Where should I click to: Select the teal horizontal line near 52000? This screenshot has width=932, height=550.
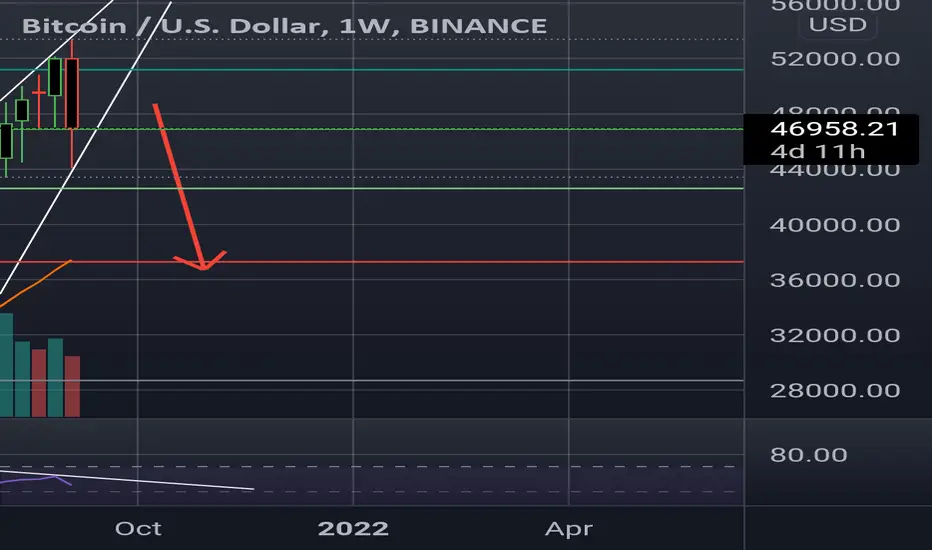[x=371, y=70]
